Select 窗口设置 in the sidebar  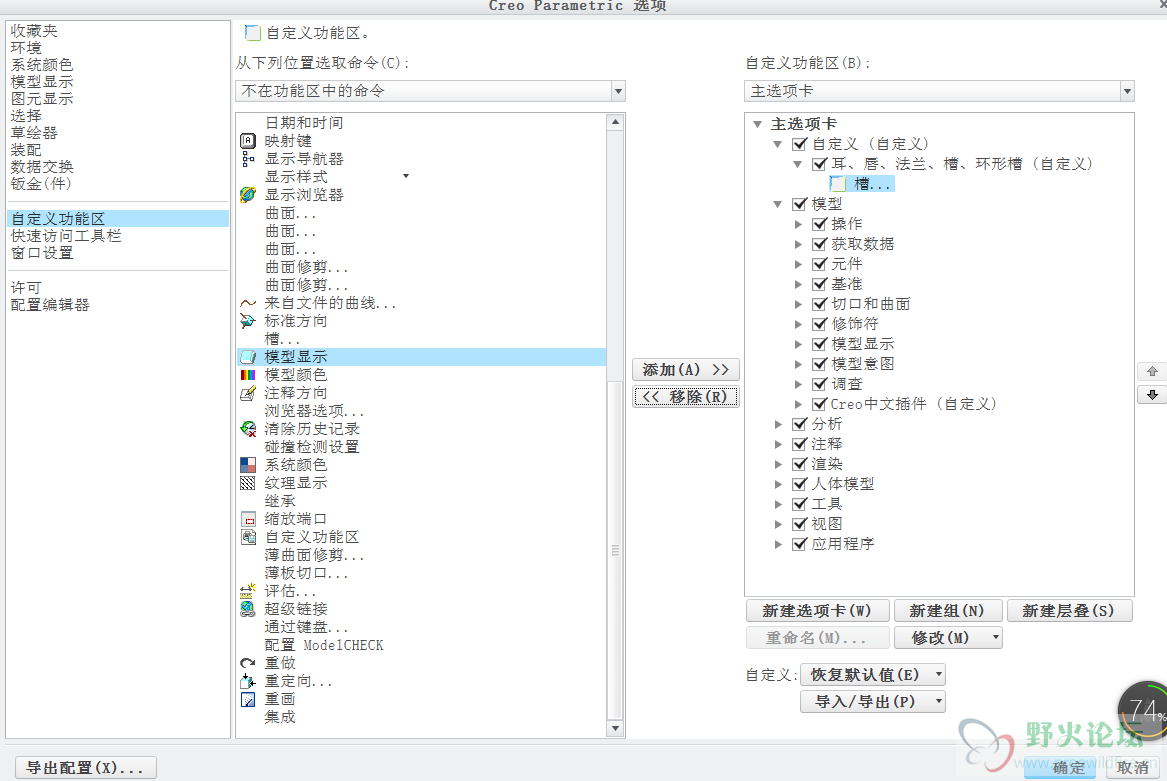(42, 253)
